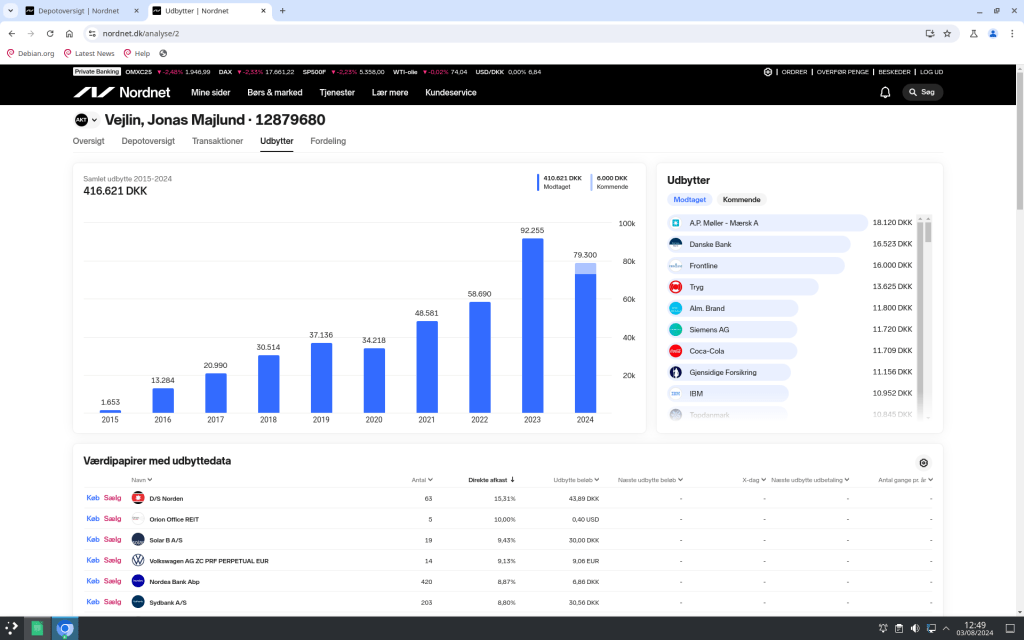Click Sælg for Nordea Bank Abp
1024x640 pixels.
pos(112,581)
